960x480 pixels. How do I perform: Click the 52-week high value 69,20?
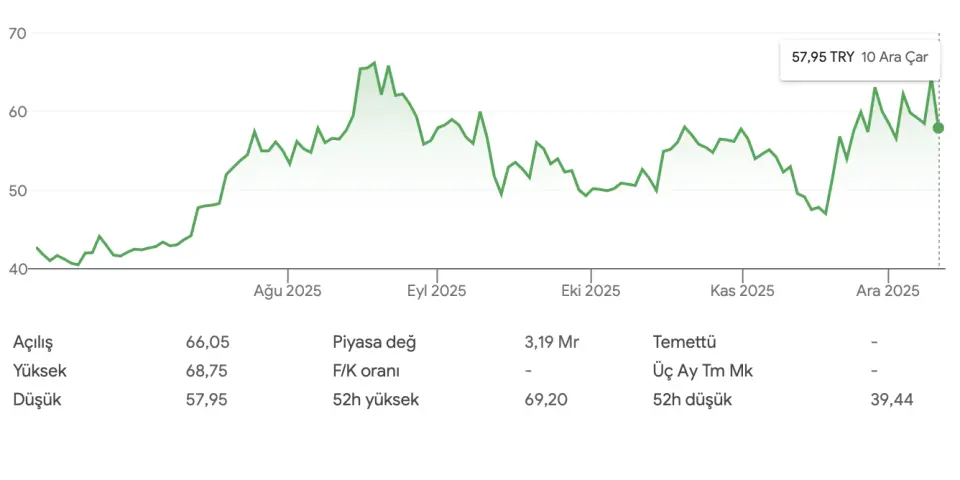pyautogui.click(x=546, y=400)
